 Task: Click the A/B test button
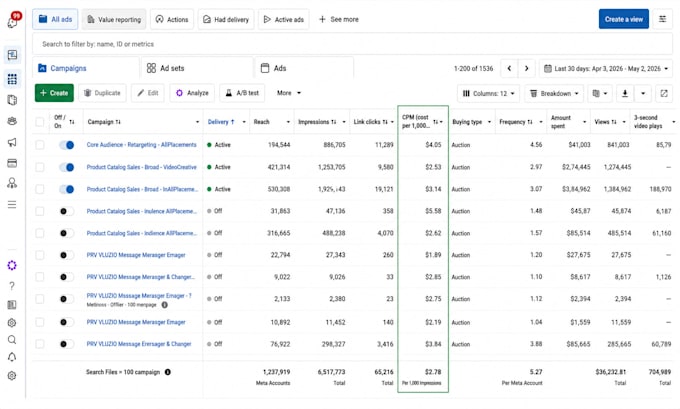point(242,93)
